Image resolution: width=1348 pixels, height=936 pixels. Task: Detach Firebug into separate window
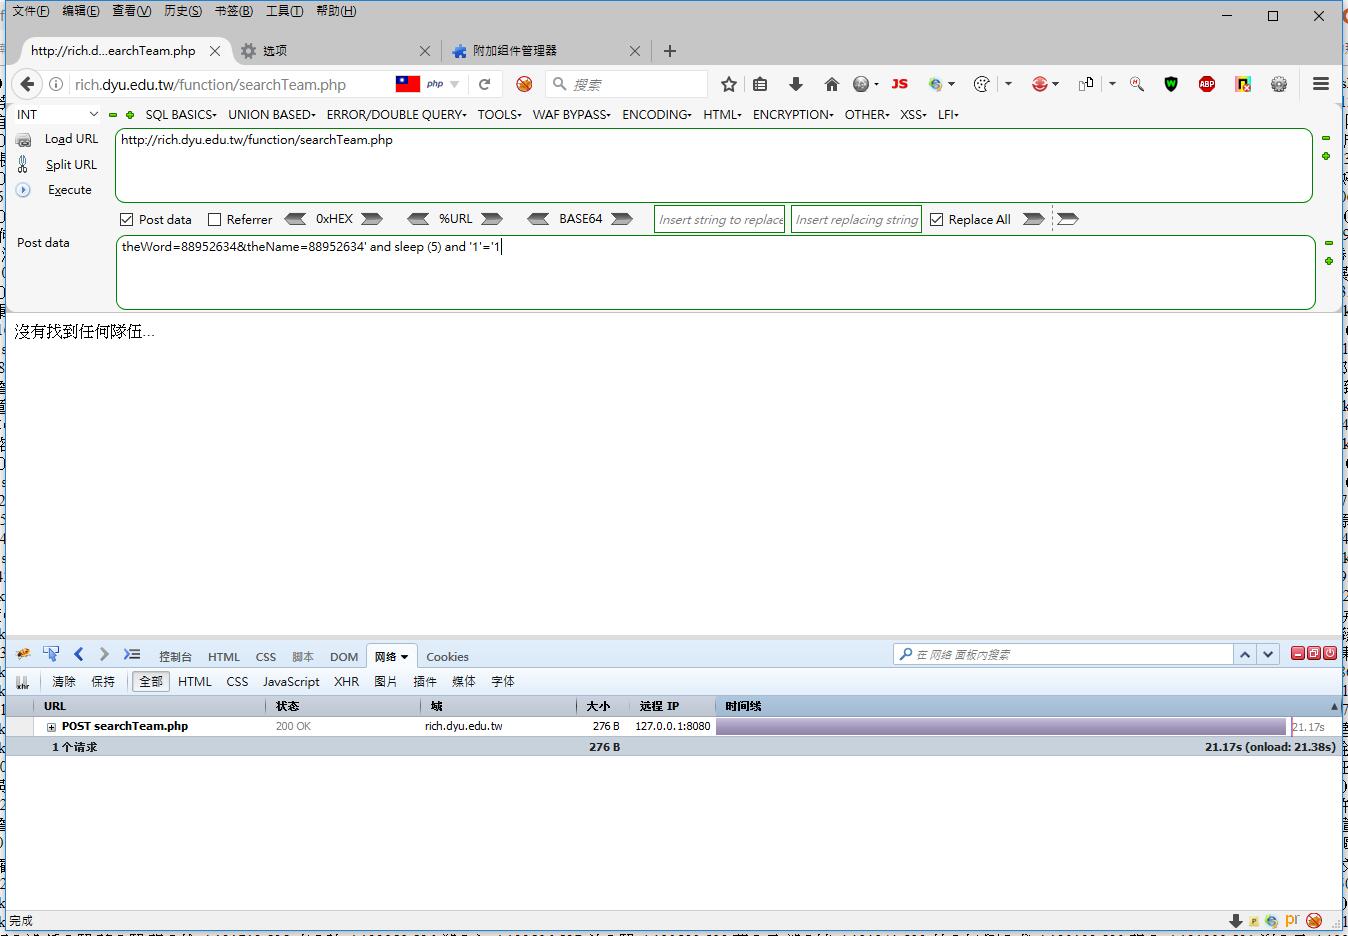(1314, 653)
